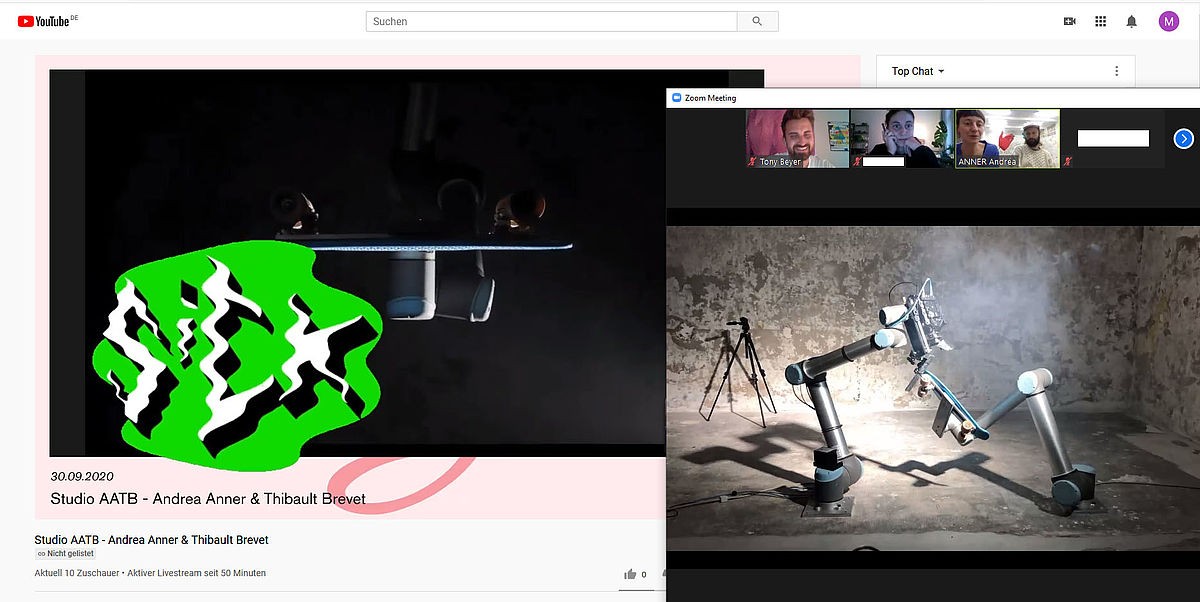
Task: Open the purple M account avatar
Action: tap(1168, 21)
